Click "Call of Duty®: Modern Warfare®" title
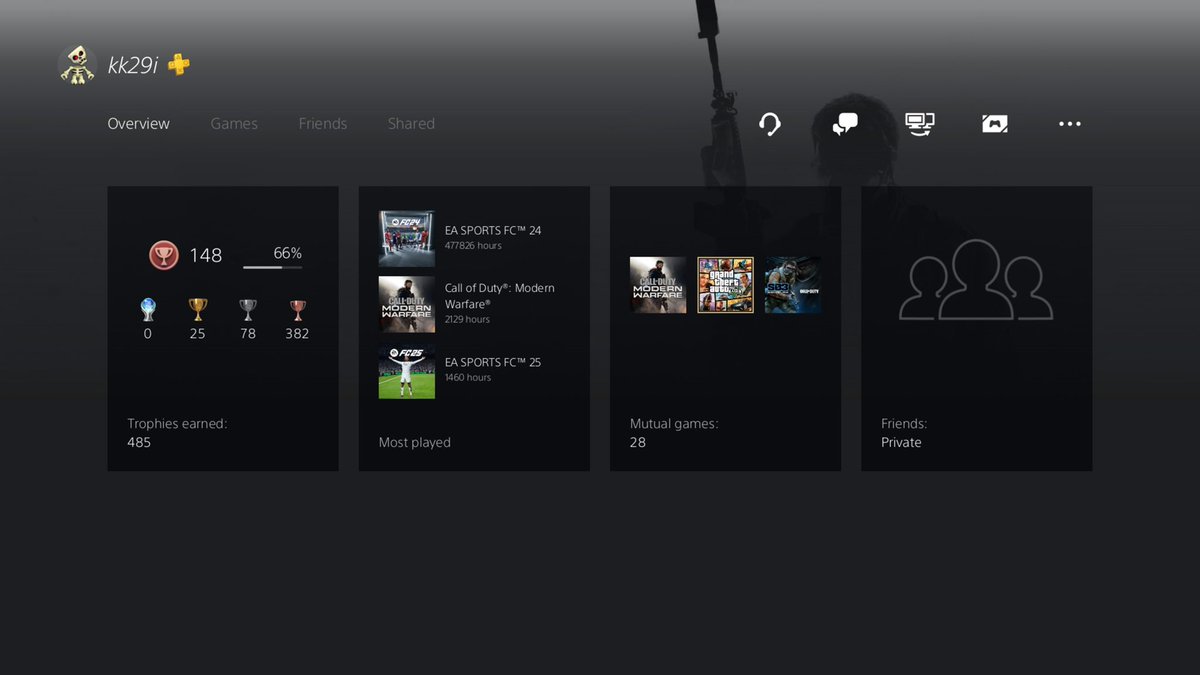Image resolution: width=1200 pixels, height=675 pixels. click(500, 296)
